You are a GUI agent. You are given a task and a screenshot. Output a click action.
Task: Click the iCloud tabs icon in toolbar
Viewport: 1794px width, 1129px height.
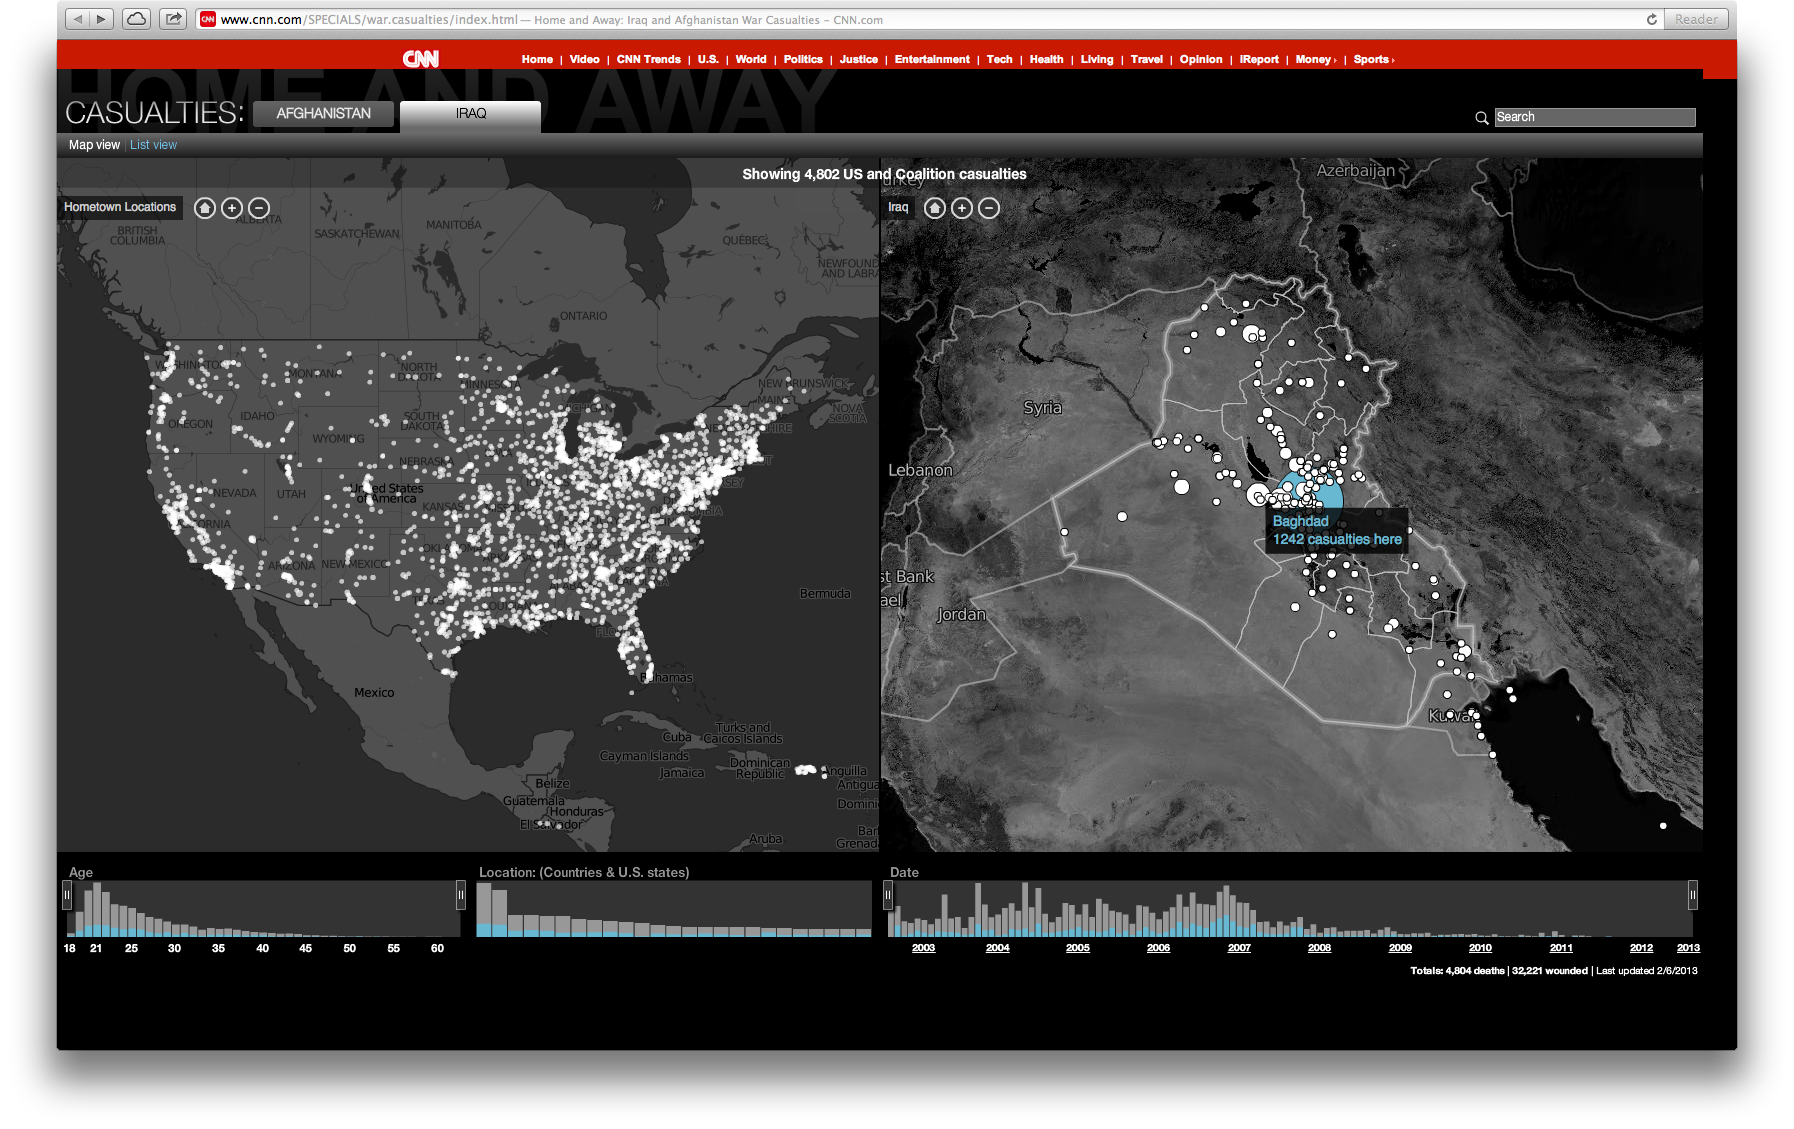(137, 19)
